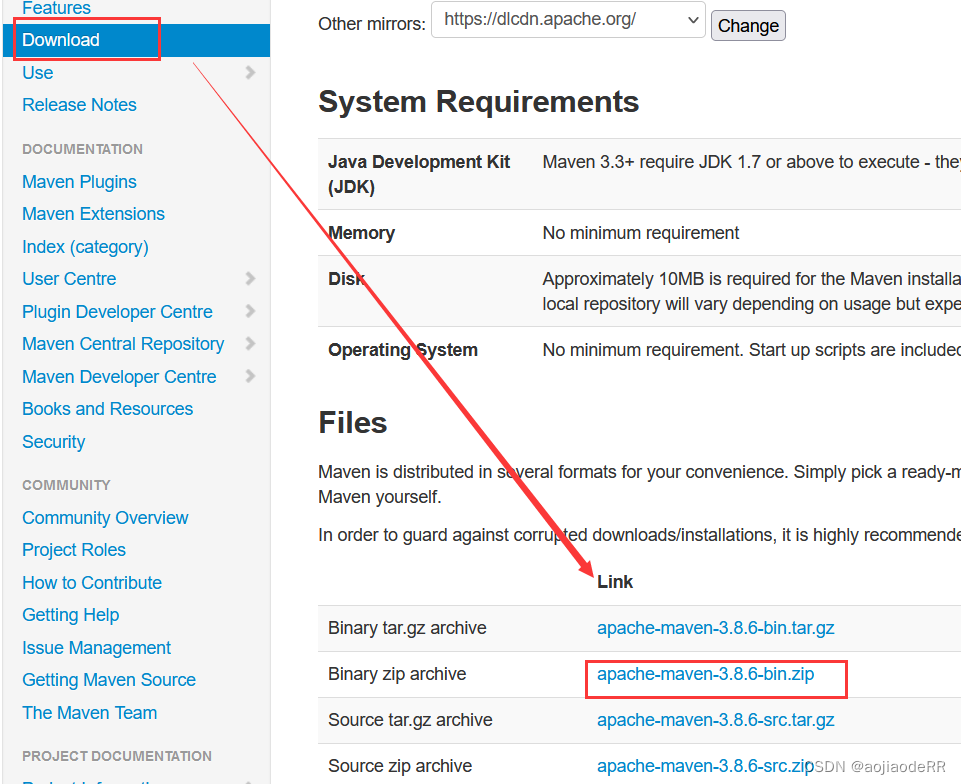Image resolution: width=961 pixels, height=784 pixels.
Task: Expand User Centre chevron arrow
Action: click(x=250, y=278)
